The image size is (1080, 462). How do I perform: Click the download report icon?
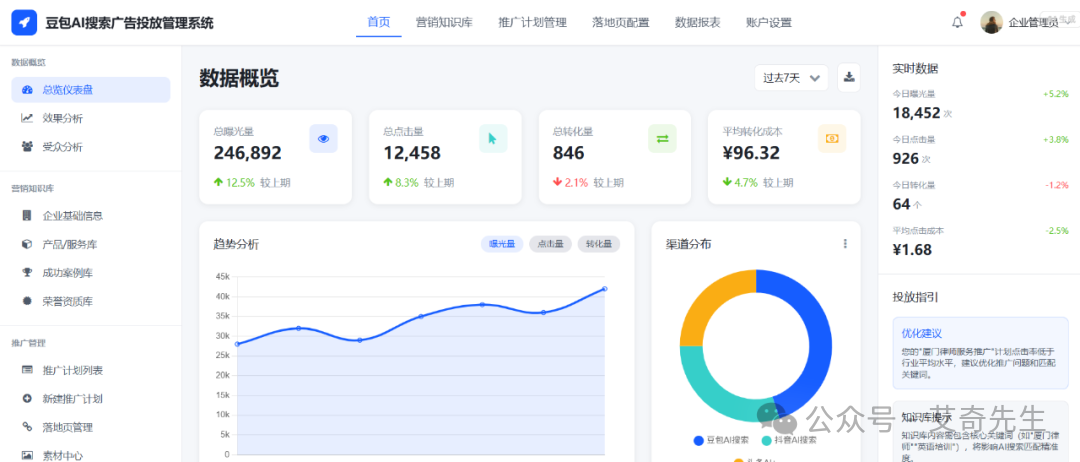click(848, 77)
